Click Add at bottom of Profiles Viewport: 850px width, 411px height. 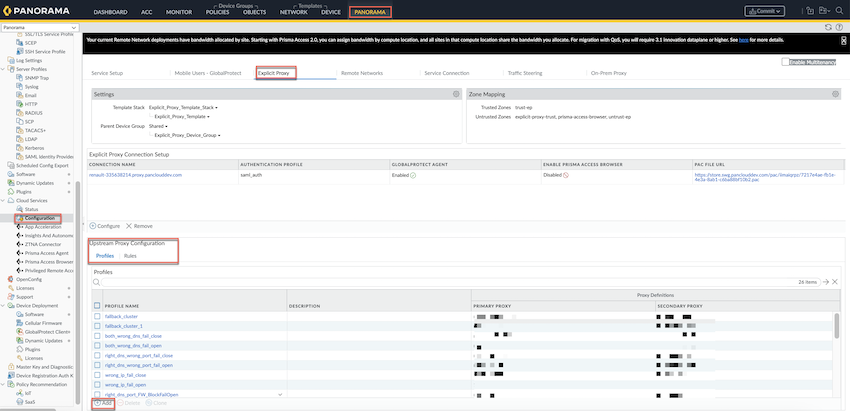(105, 403)
